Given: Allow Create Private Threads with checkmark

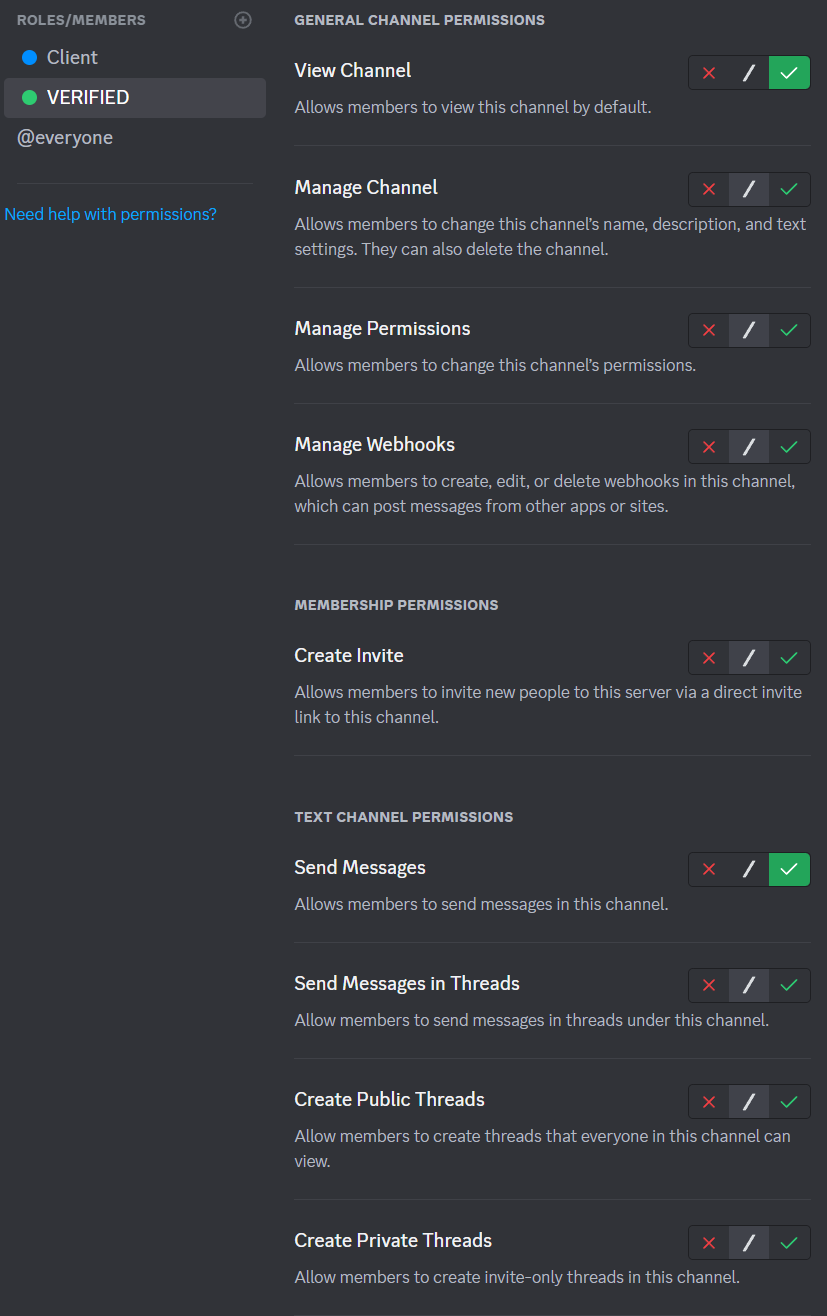Looking at the screenshot, I should point(789,1243).
